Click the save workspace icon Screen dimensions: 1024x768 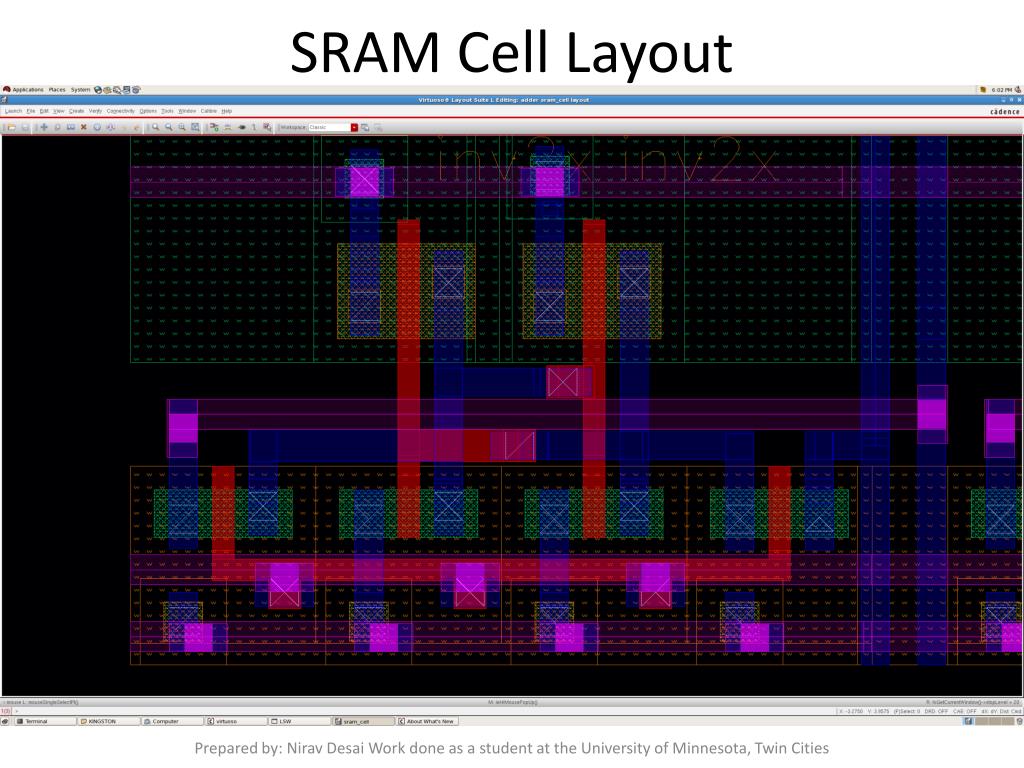365,127
